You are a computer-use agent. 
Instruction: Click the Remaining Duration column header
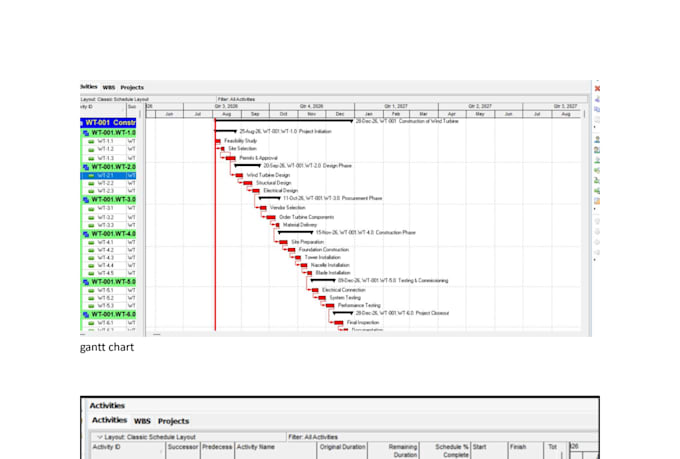[x=394, y=451]
